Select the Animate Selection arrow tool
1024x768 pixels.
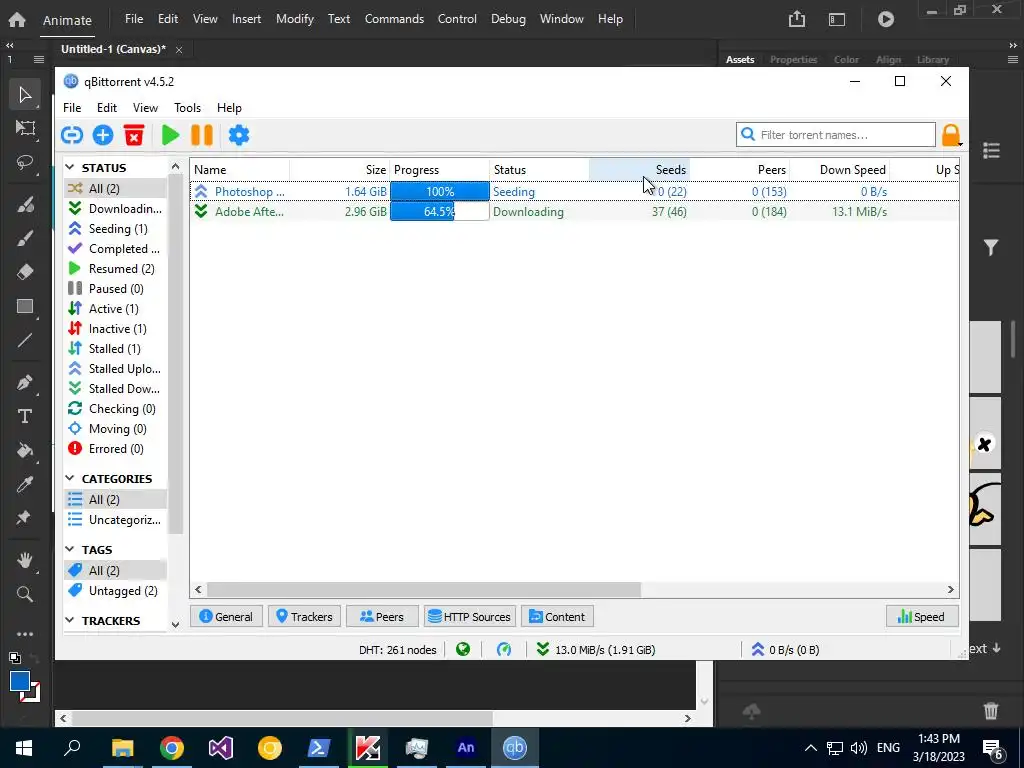click(x=25, y=95)
